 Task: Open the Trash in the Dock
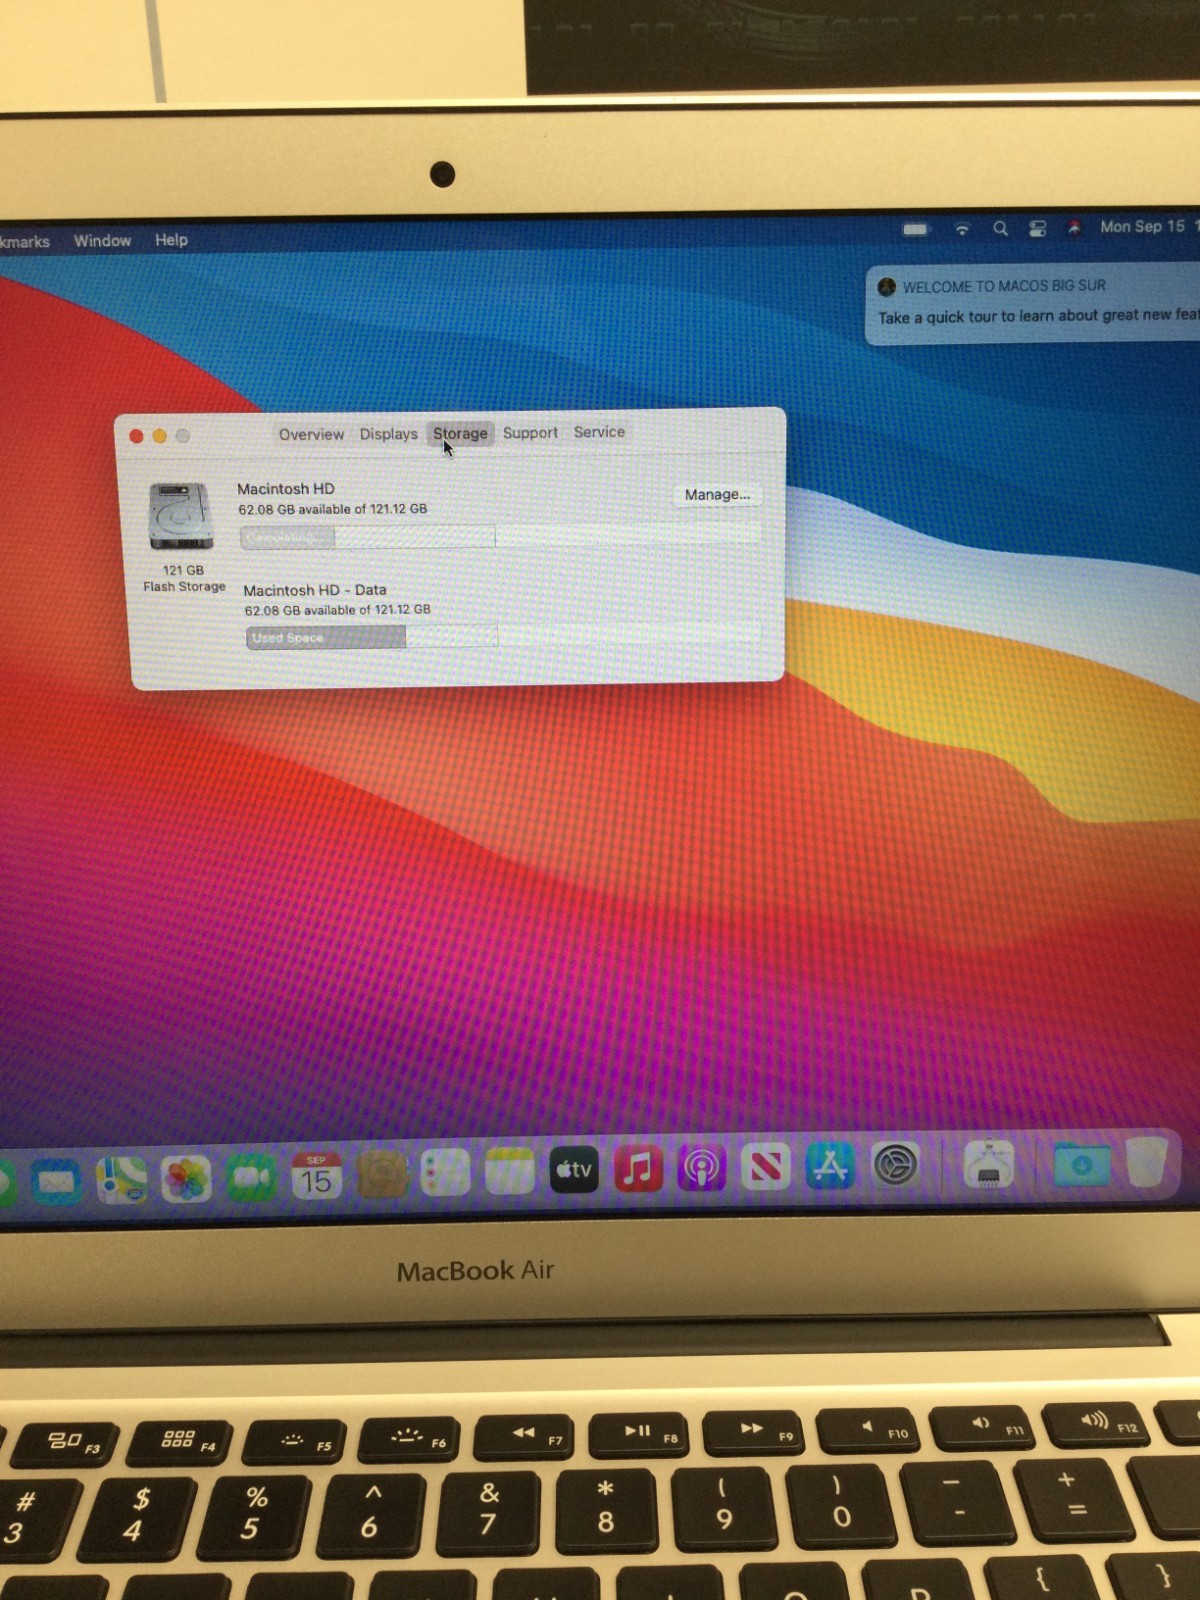(x=1146, y=1161)
